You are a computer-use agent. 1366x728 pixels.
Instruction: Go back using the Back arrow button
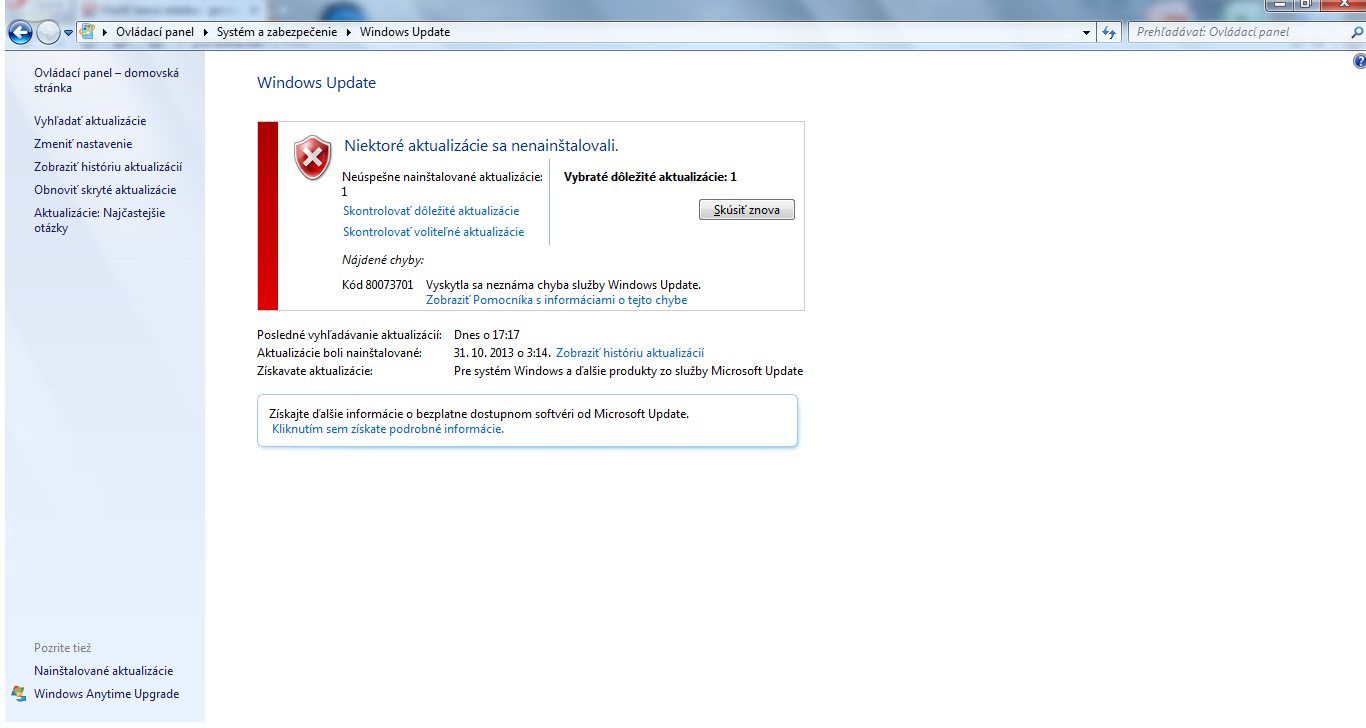coord(20,32)
